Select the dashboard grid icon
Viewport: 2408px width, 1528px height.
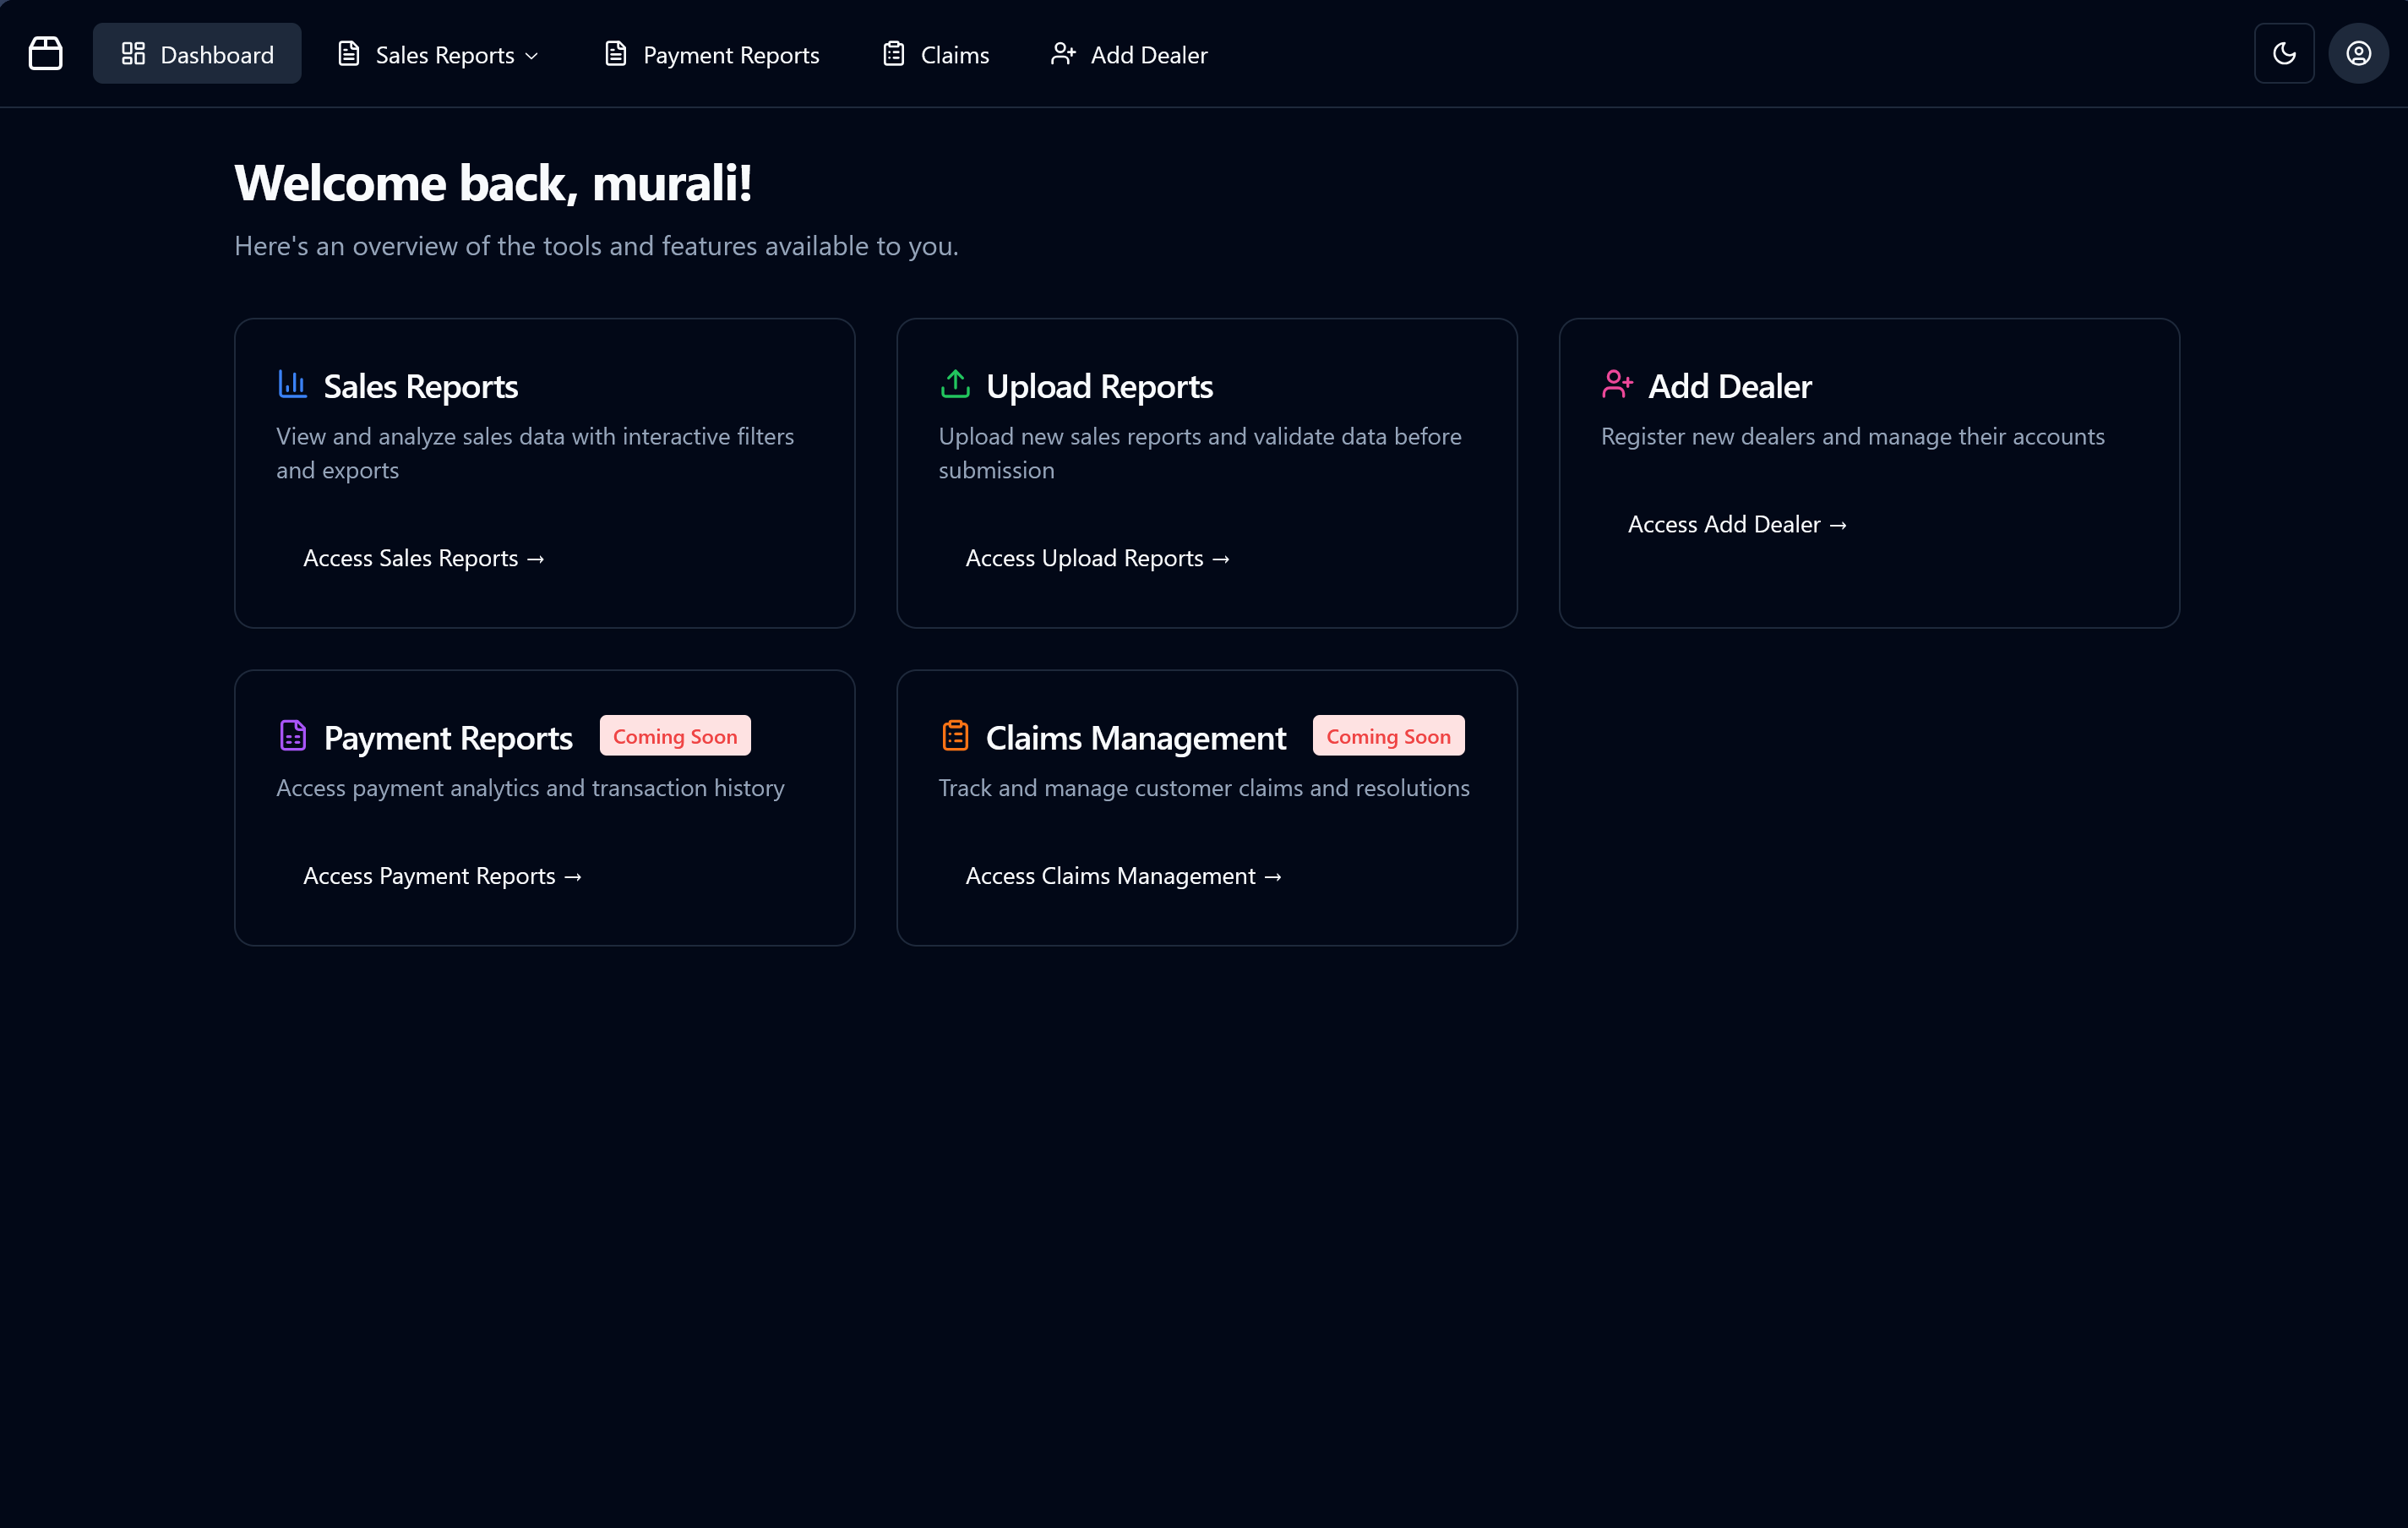[x=134, y=53]
